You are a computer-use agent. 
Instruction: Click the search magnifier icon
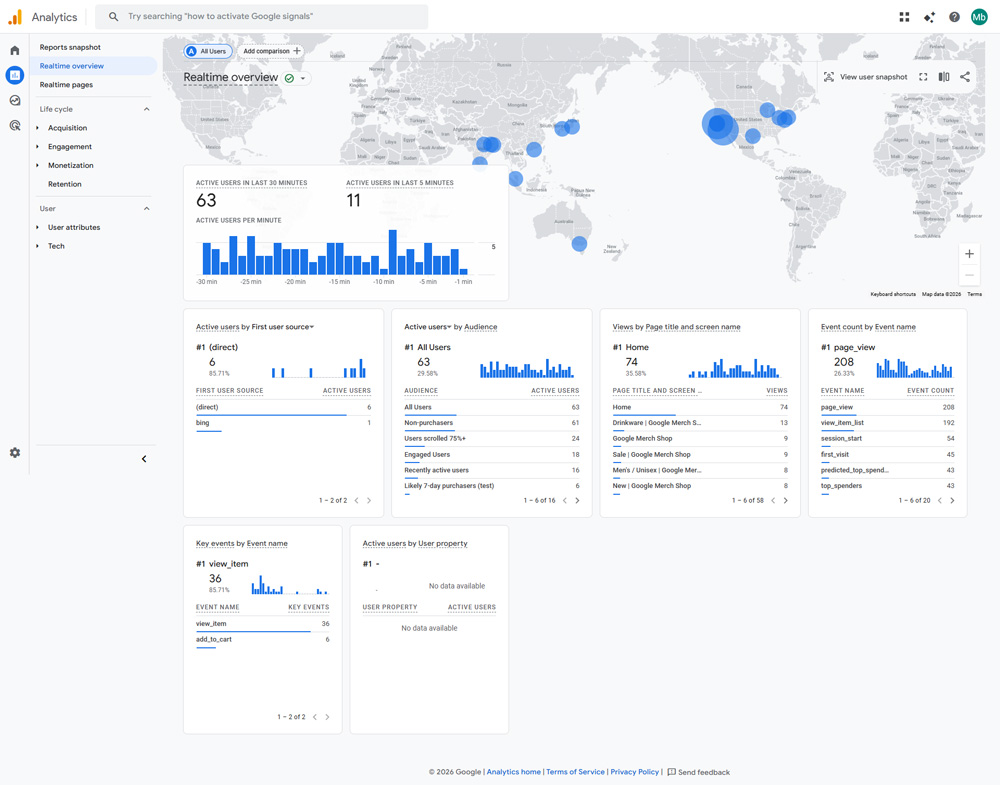point(113,17)
